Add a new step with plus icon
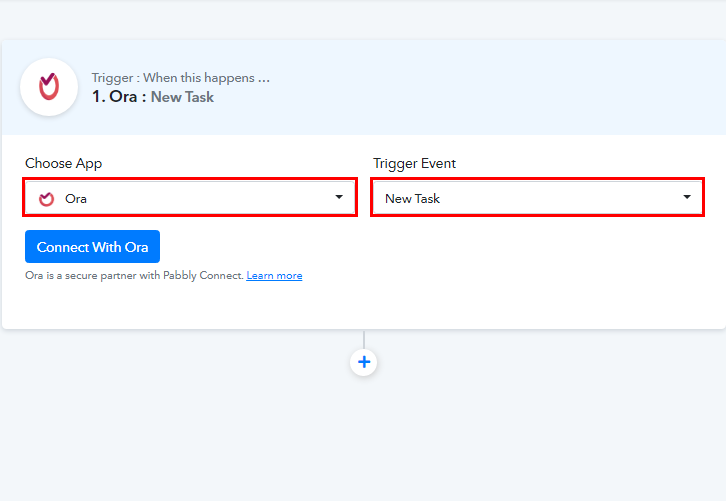The image size is (726, 501). pyautogui.click(x=363, y=362)
